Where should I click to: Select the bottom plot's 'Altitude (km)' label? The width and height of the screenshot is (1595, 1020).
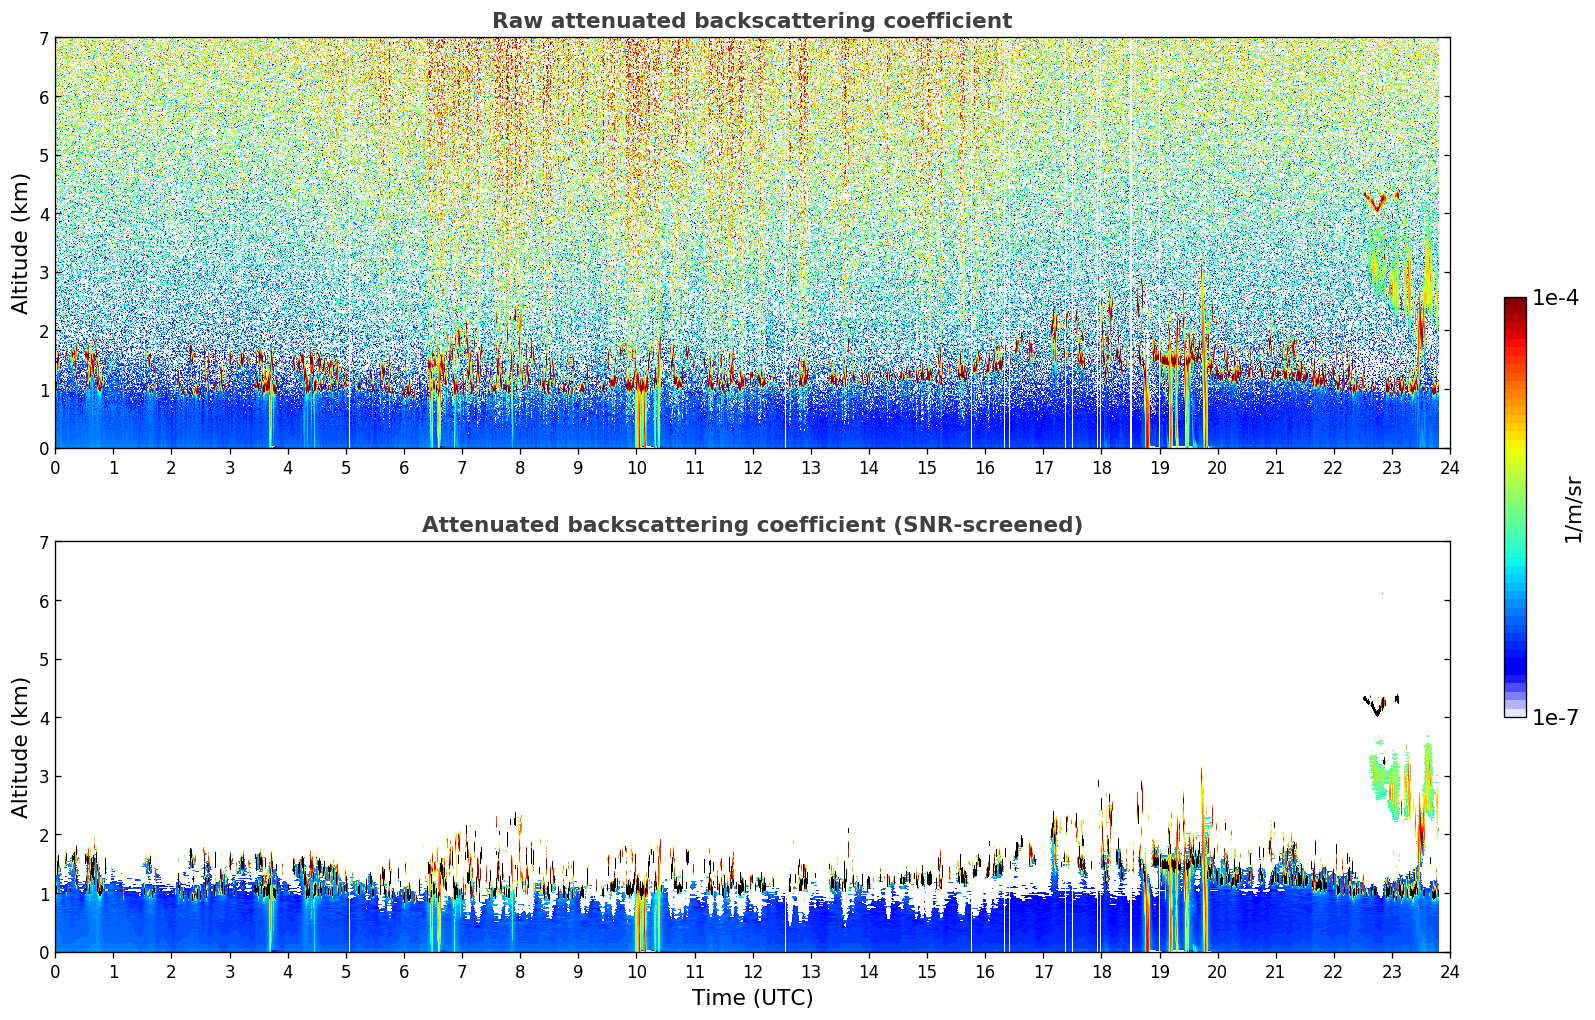[x=20, y=747]
